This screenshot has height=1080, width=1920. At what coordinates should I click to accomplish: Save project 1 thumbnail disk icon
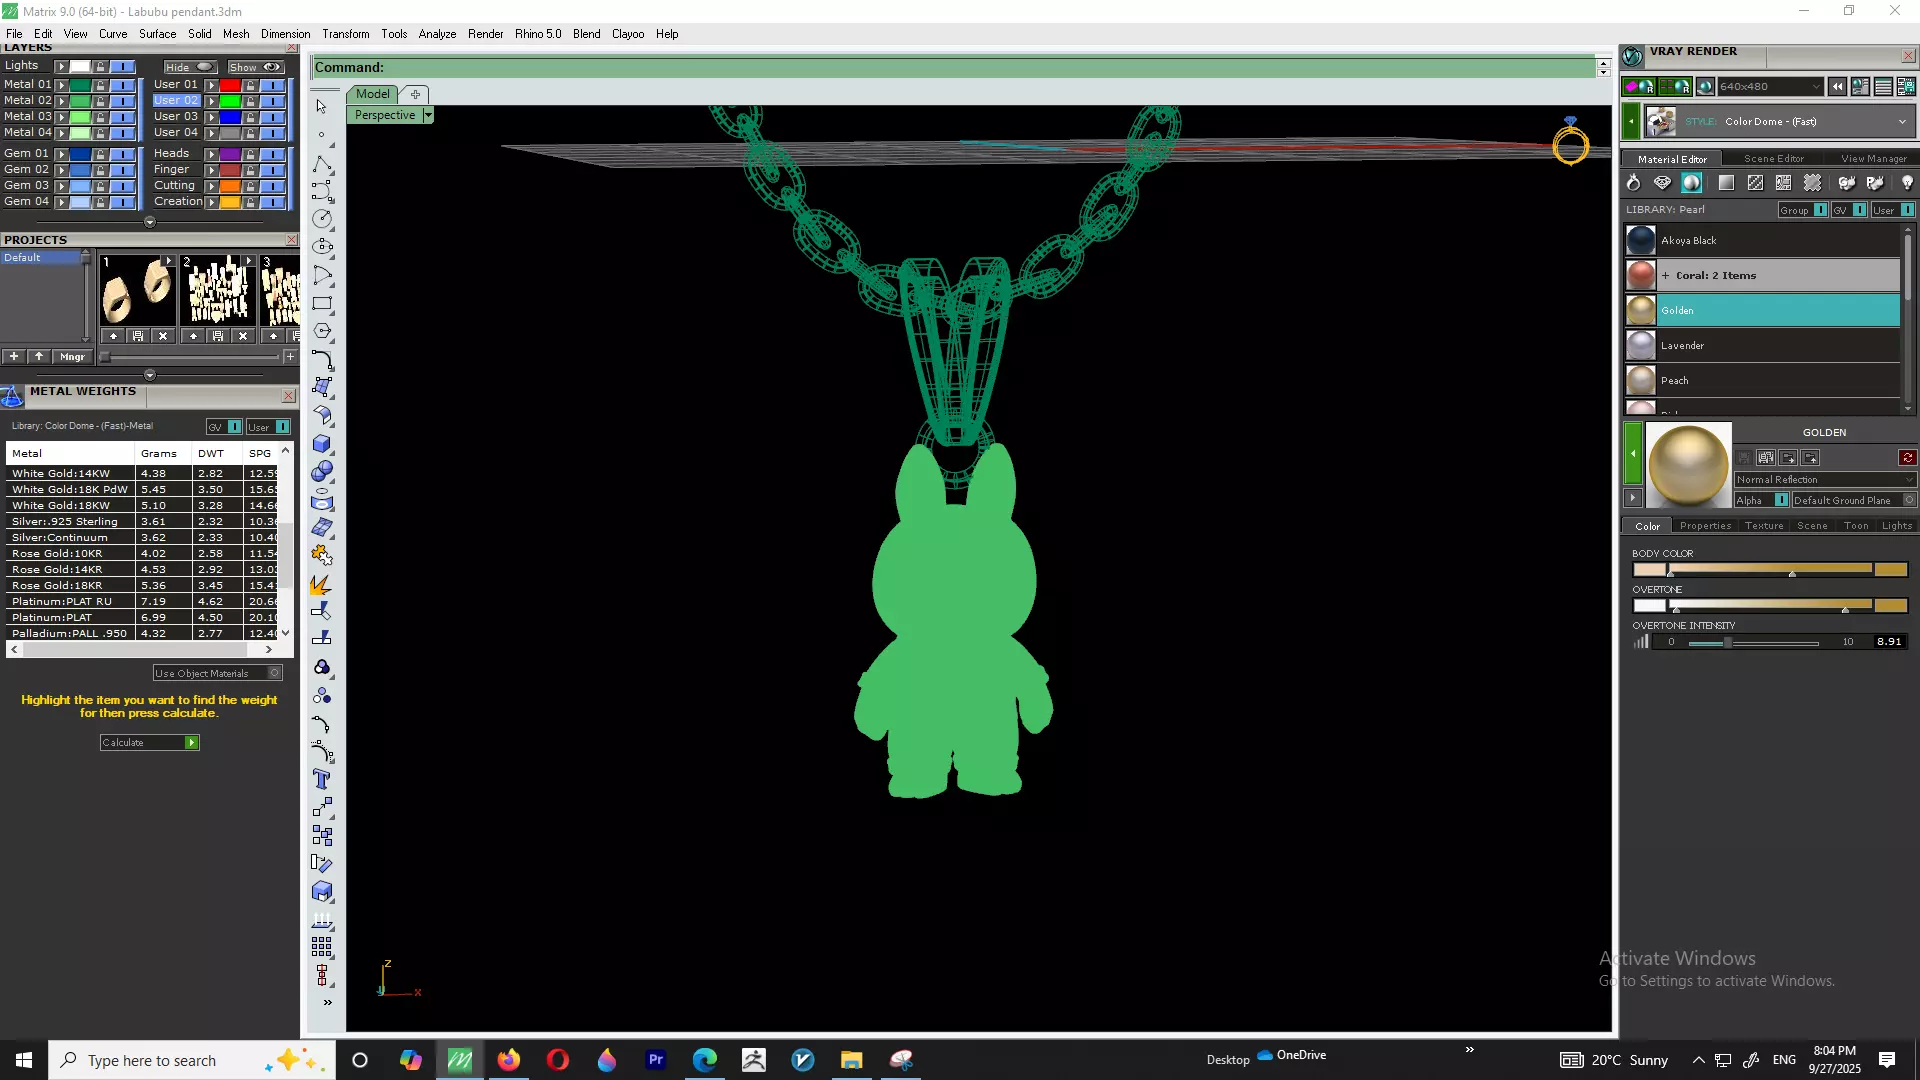pyautogui.click(x=138, y=336)
